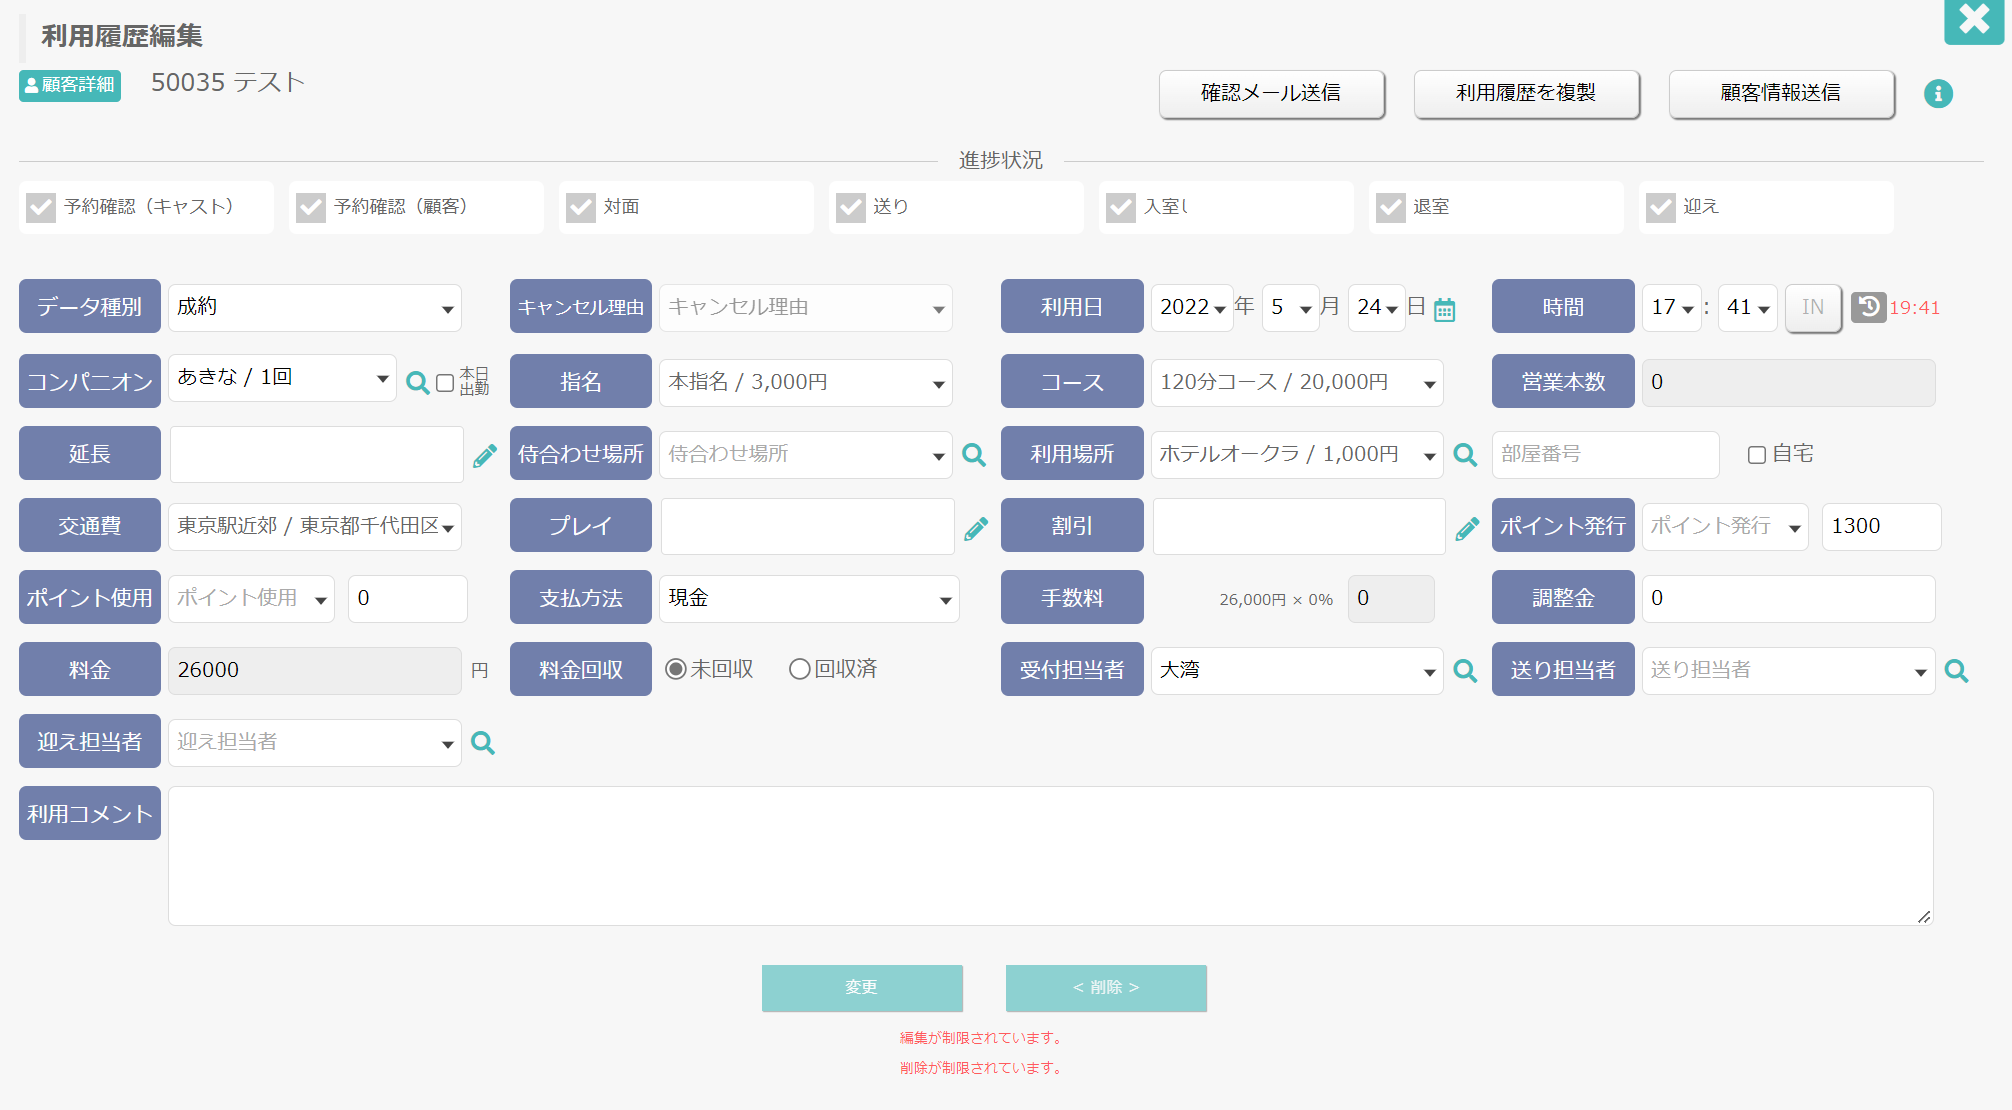Screen dimensions: 2012x1110
Task: Toggle the 対面 progress checkbox
Action: (x=581, y=207)
